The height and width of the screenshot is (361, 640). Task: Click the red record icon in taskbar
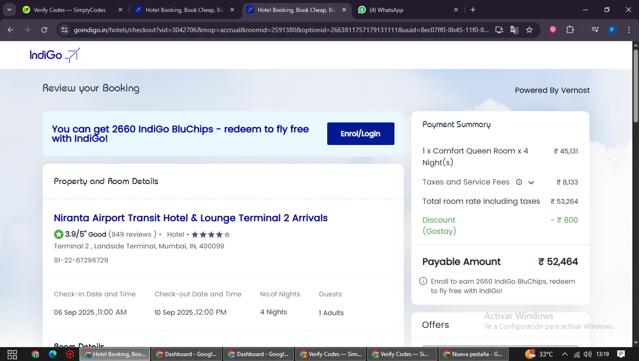[x=70, y=354]
